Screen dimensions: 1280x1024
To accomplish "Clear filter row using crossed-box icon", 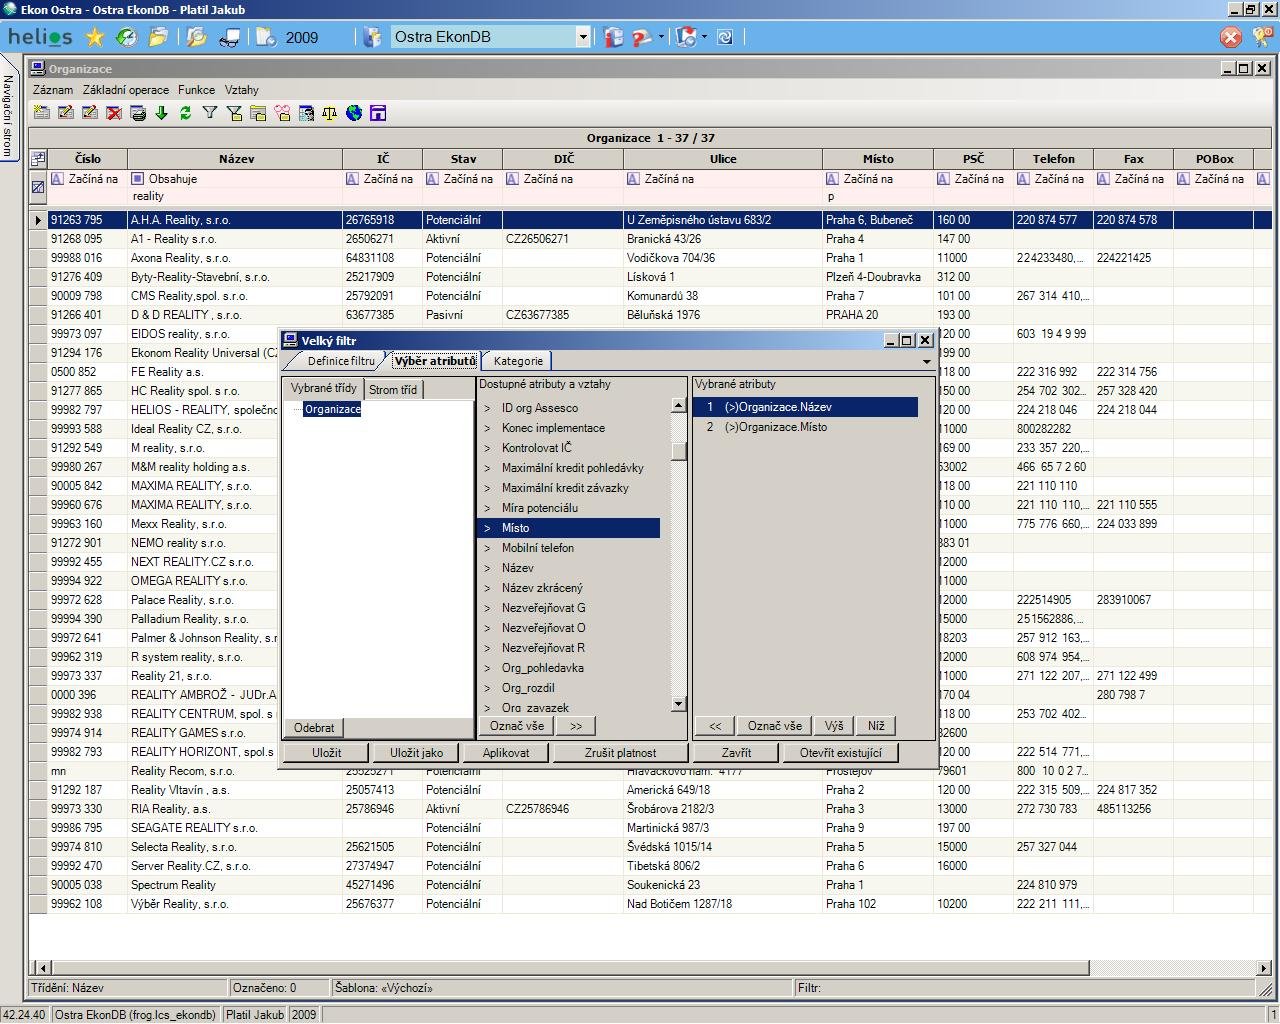I will 38,187.
